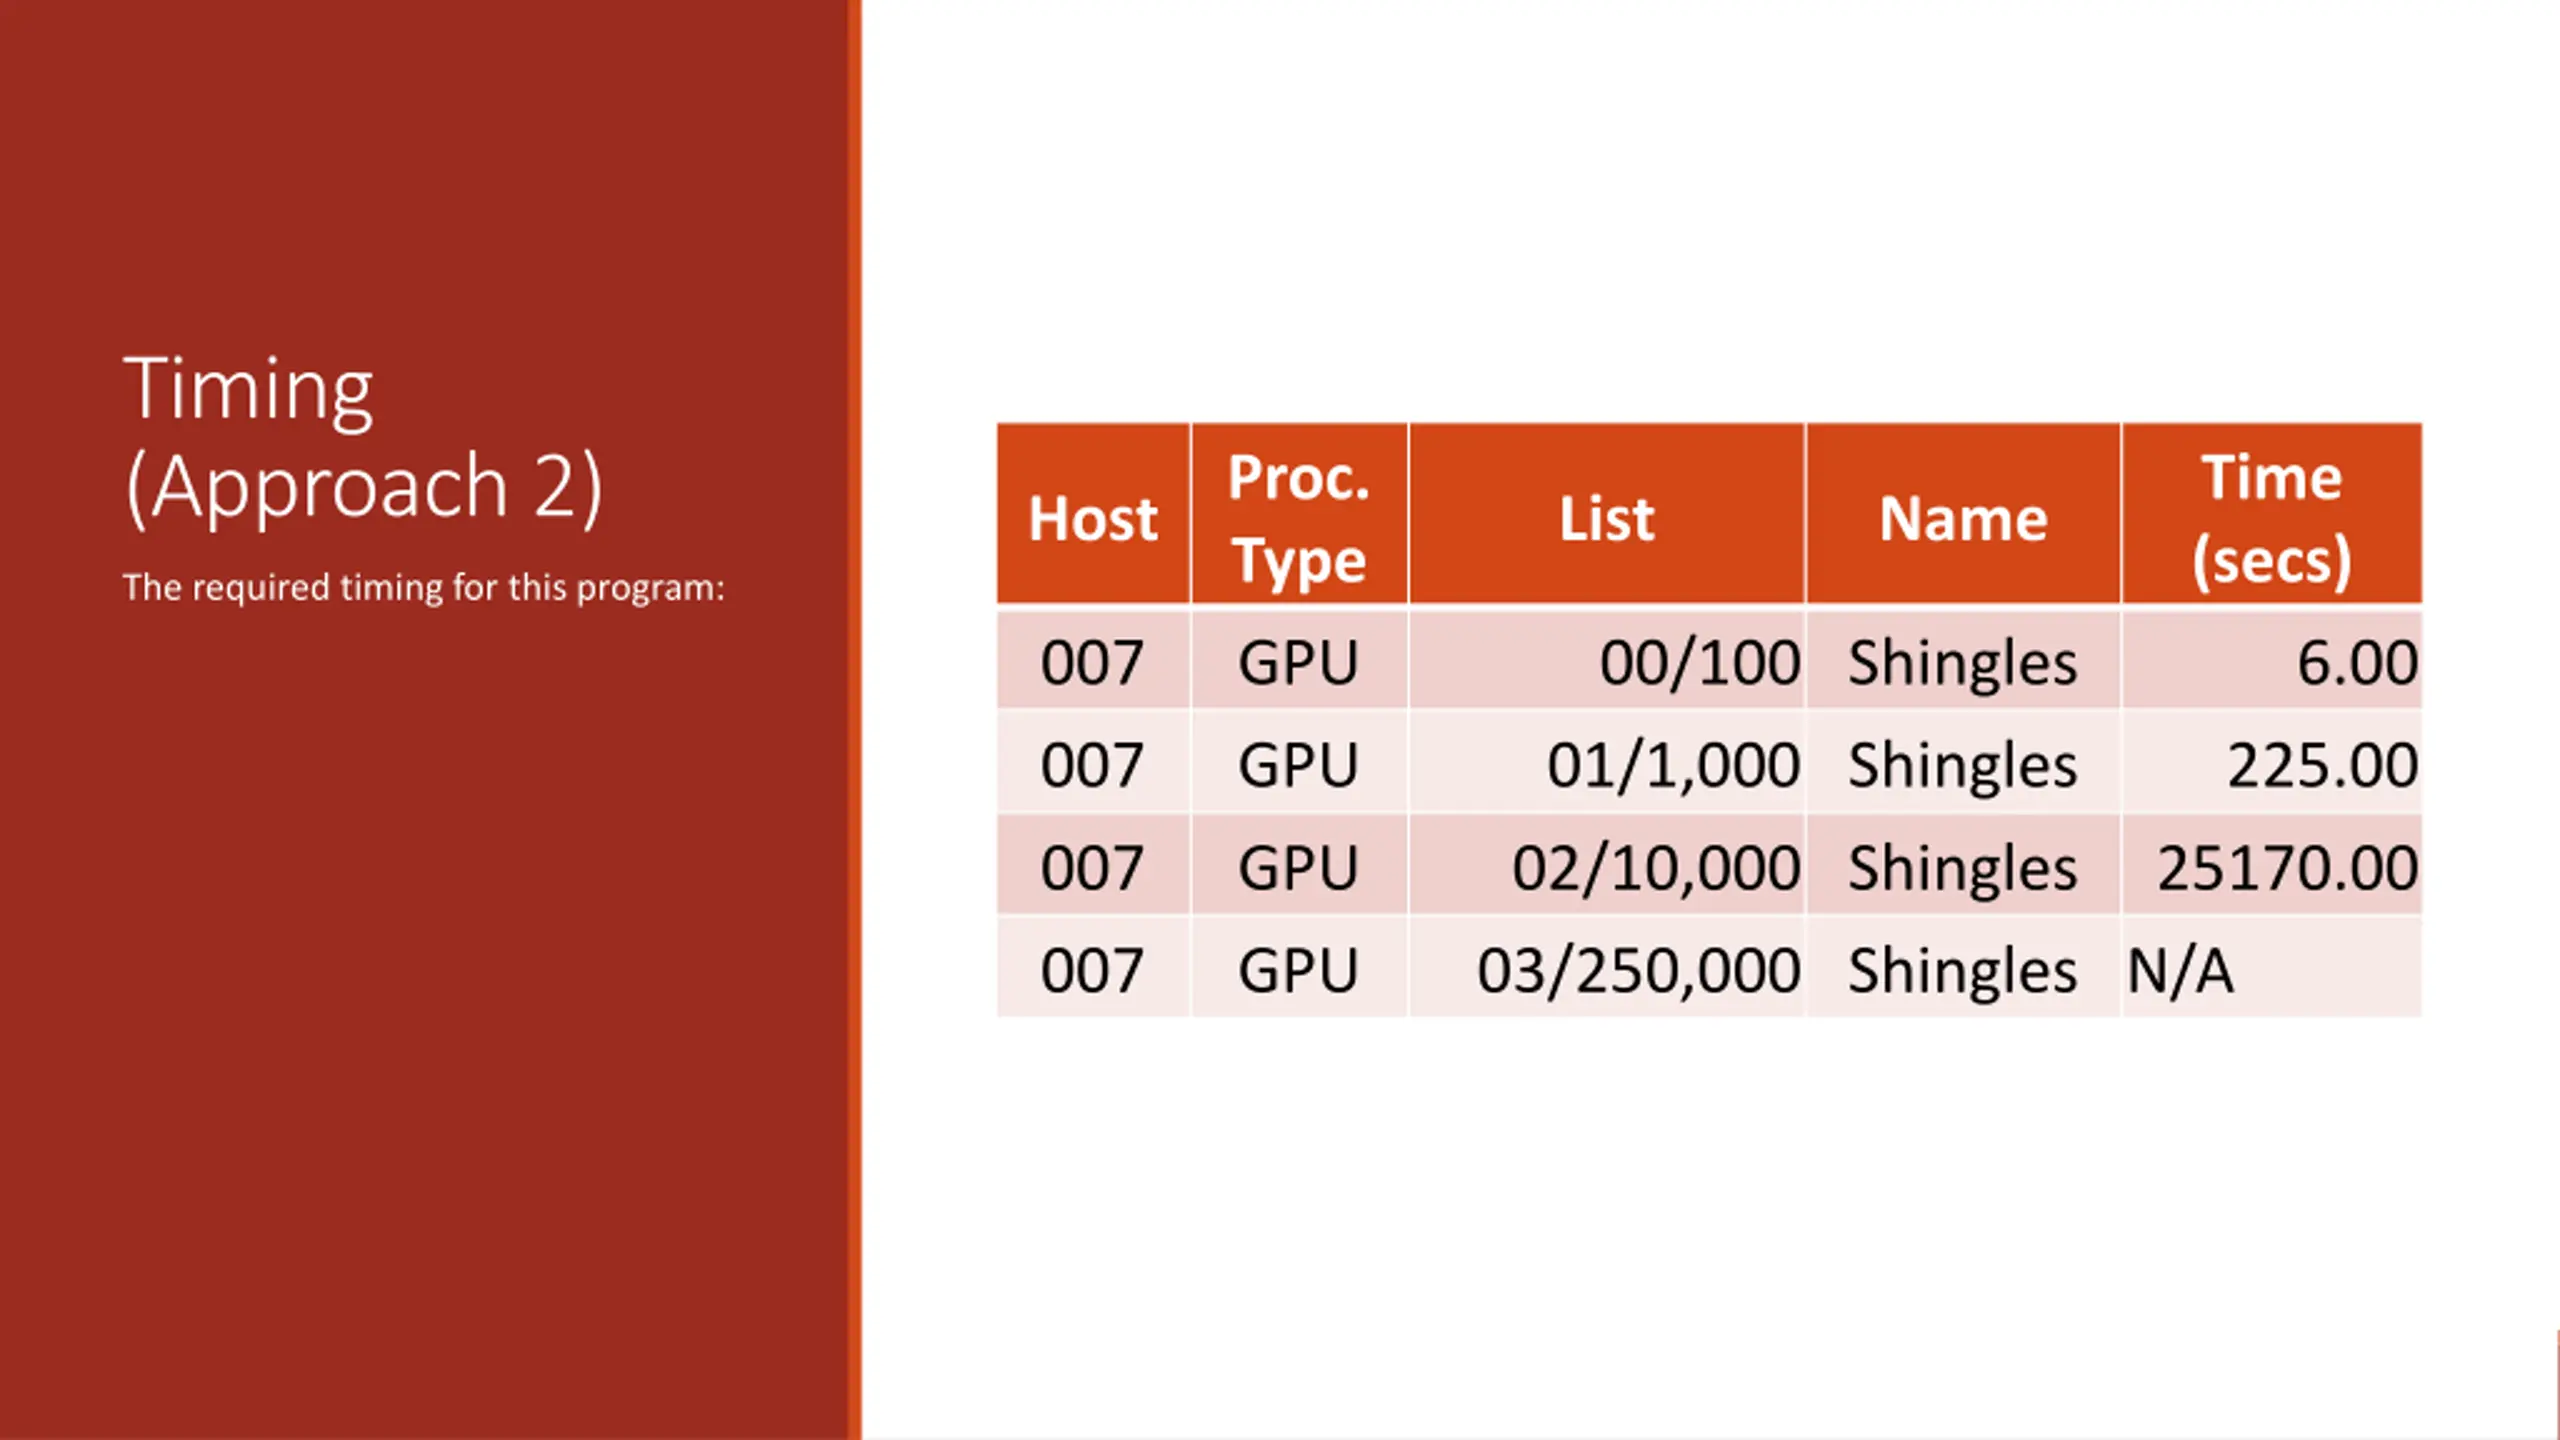Image resolution: width=2560 pixels, height=1440 pixels.
Task: Select host "007" in the 02/10,000 row
Action: point(1092,867)
